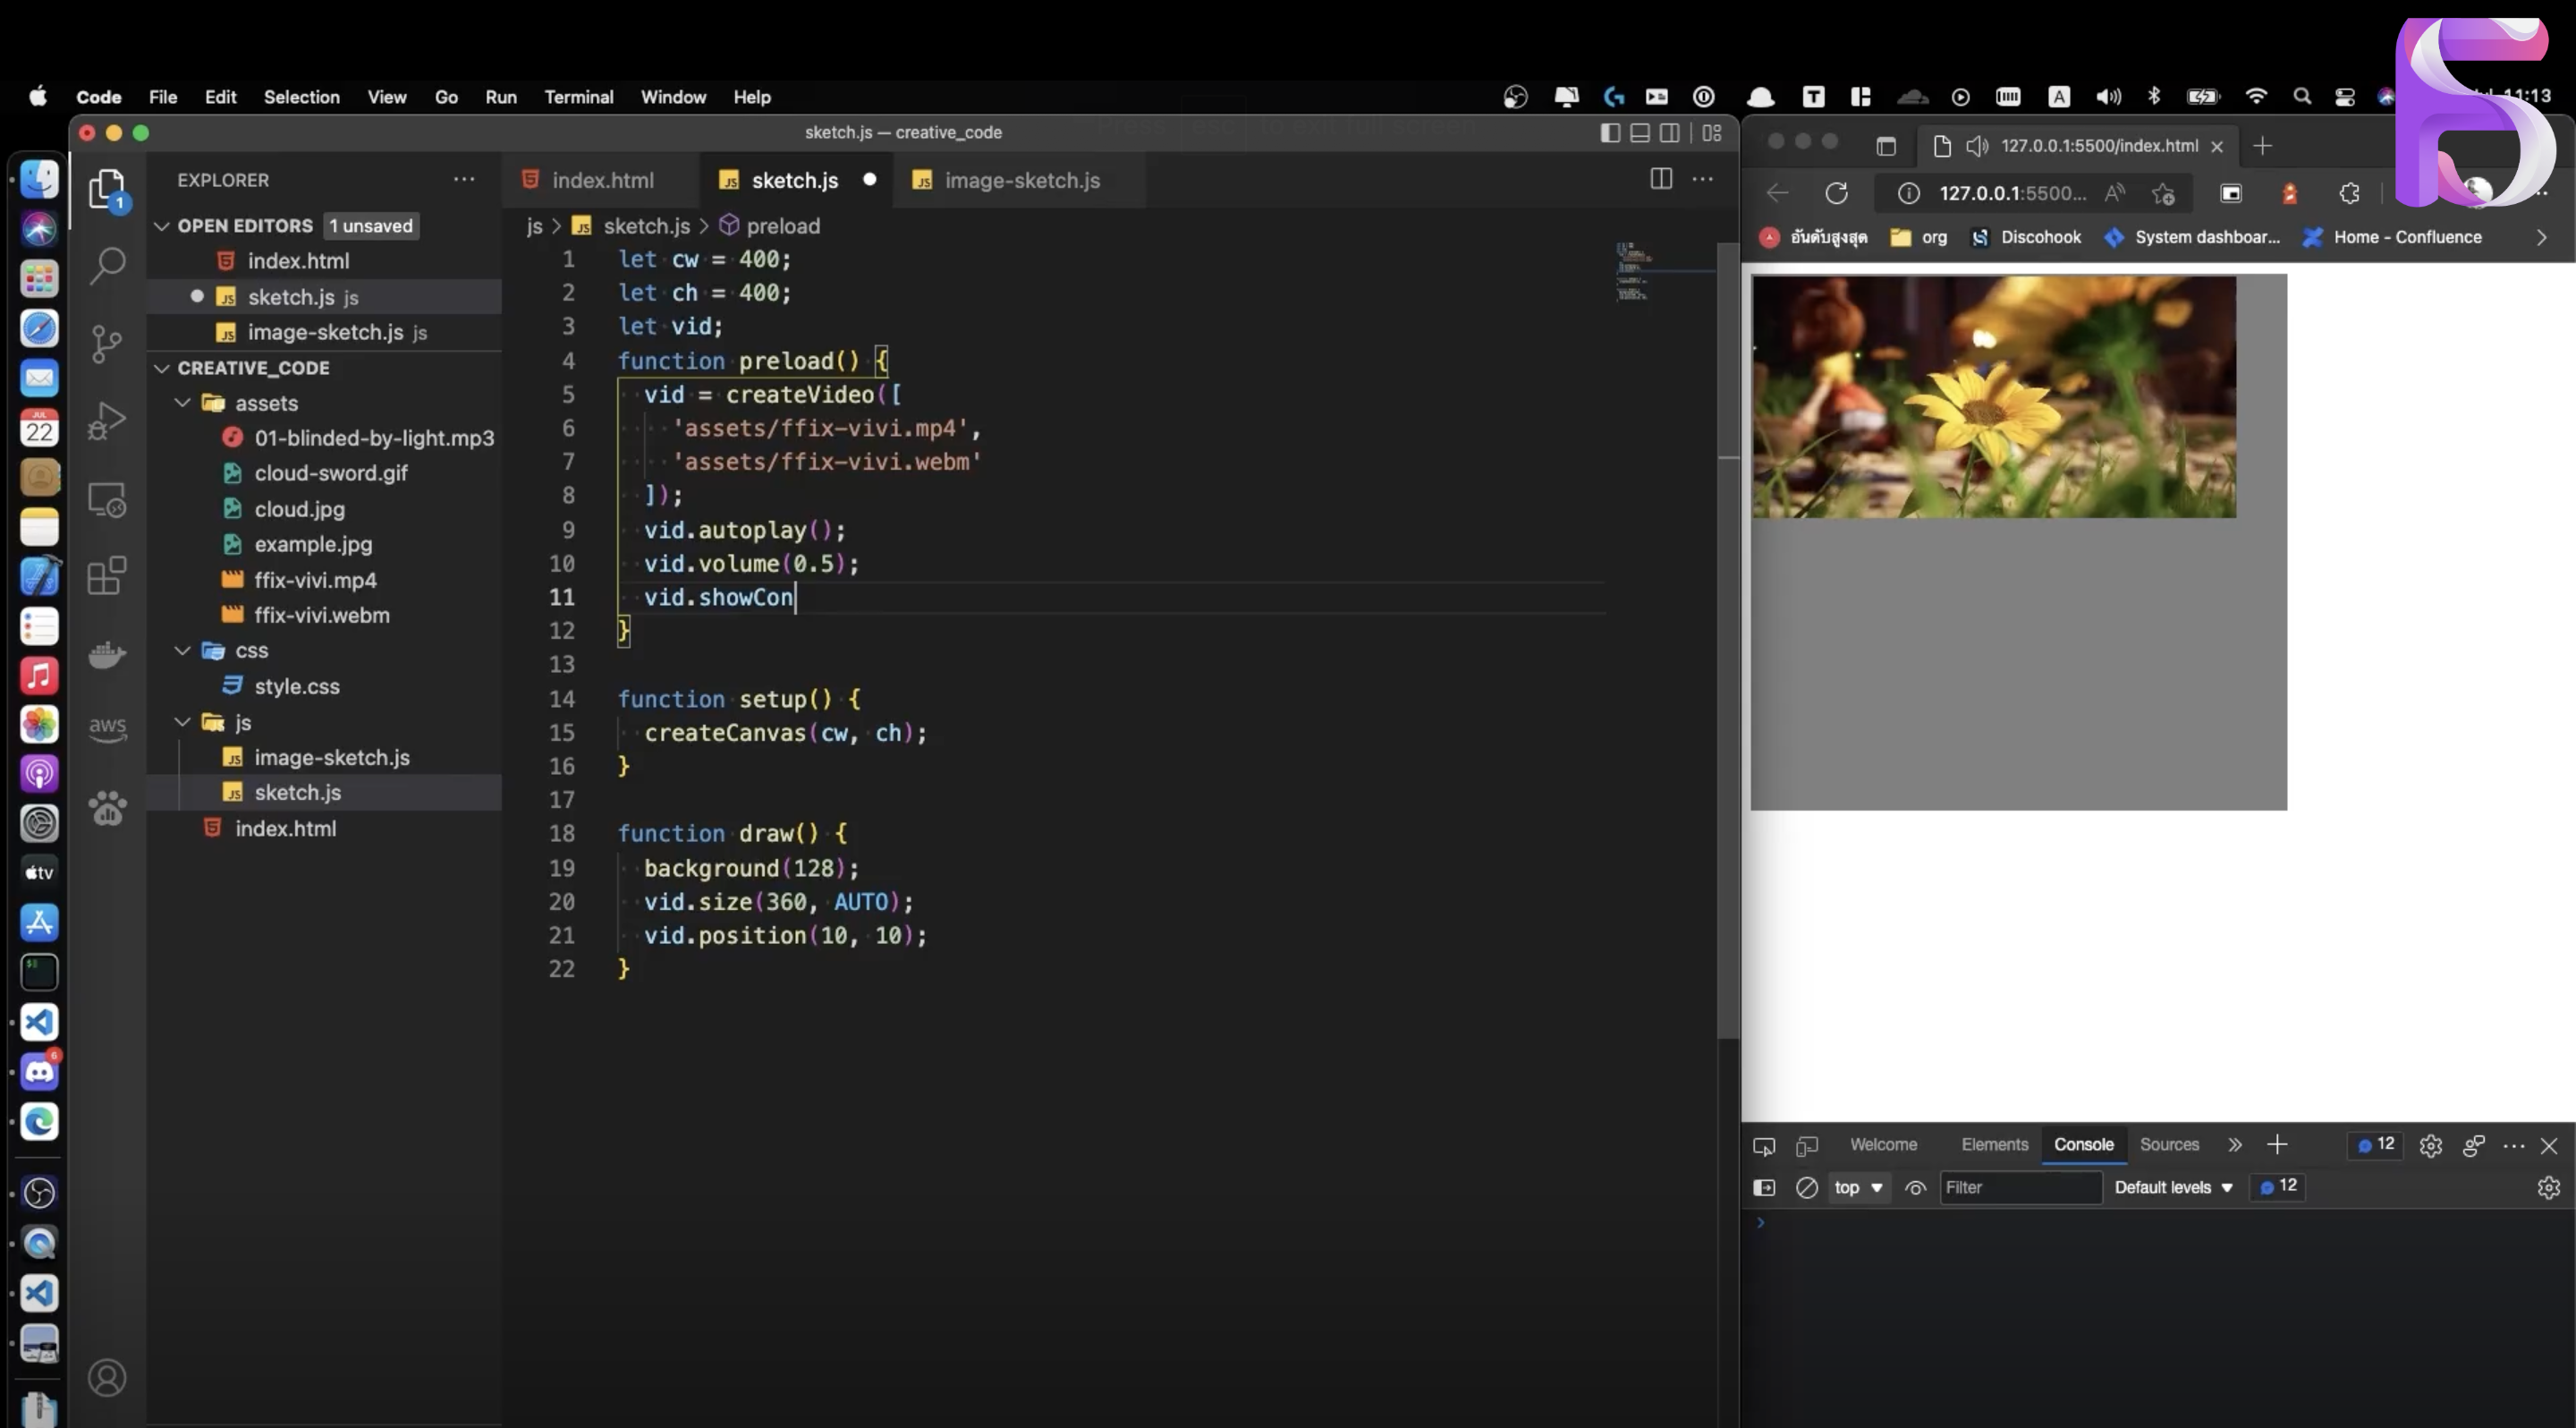This screenshot has height=1428, width=2576.
Task: Toggle the bottom panel layout button
Action: point(1639,133)
